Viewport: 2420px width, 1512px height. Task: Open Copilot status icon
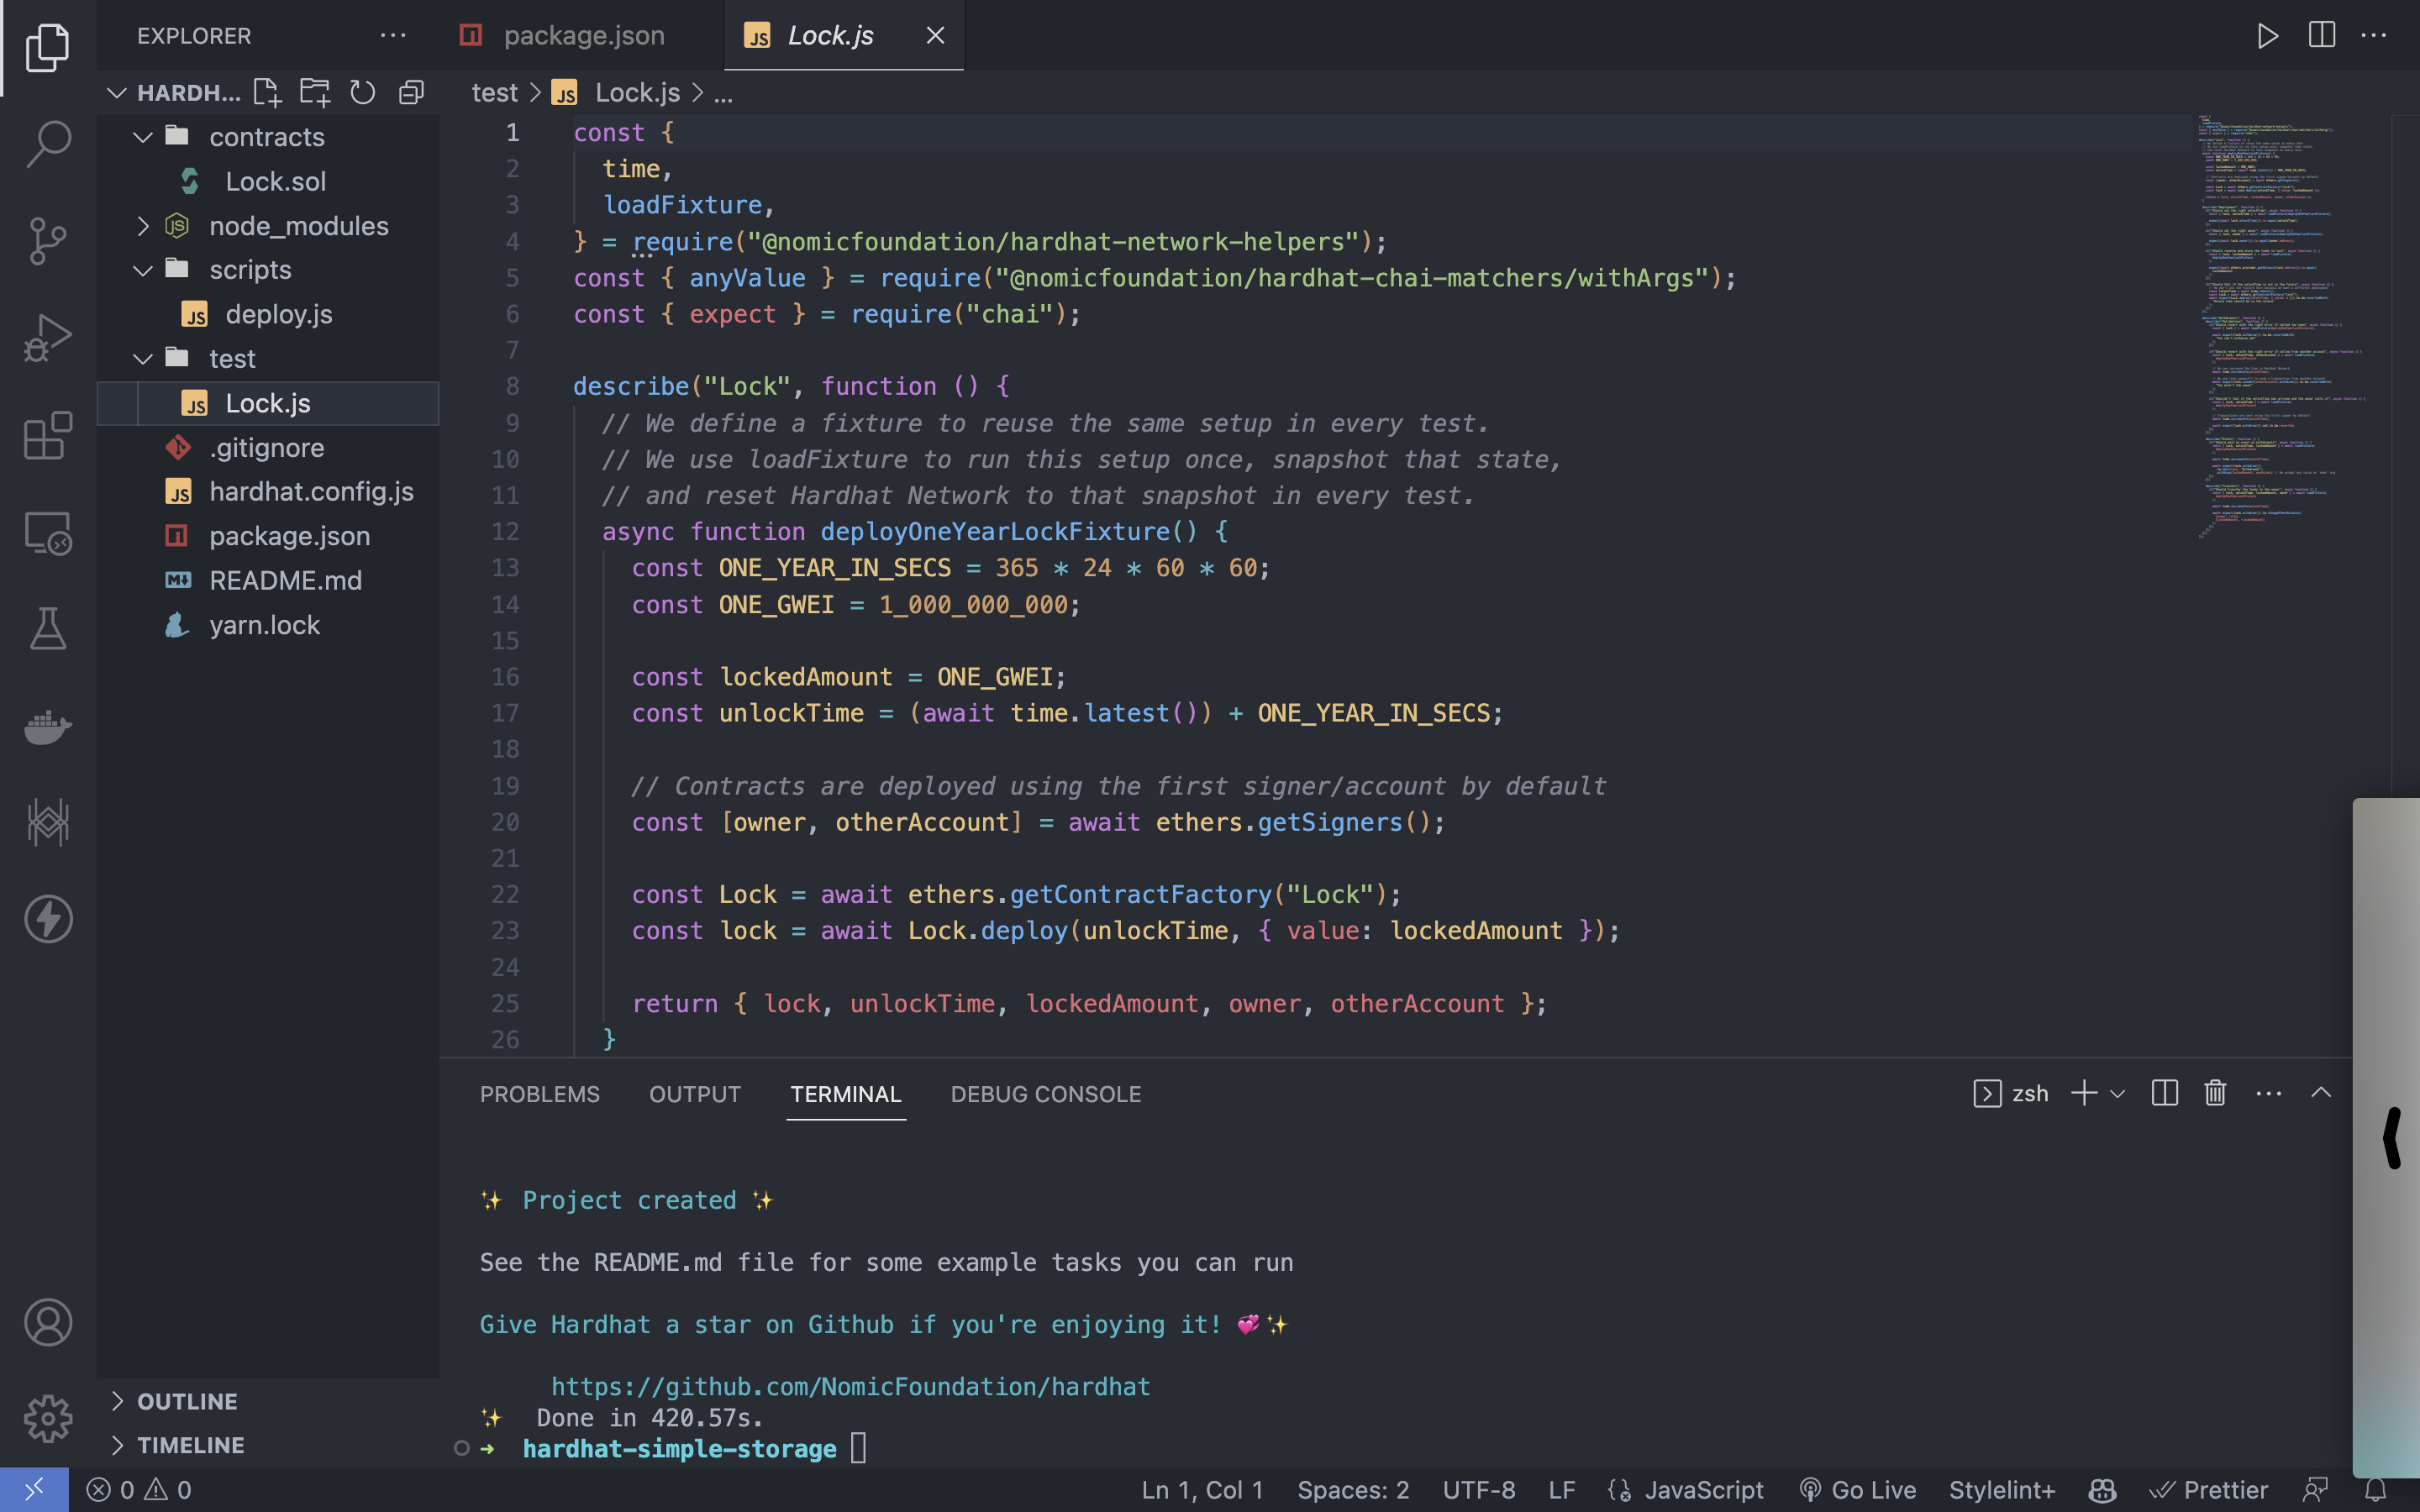pos(2102,1490)
